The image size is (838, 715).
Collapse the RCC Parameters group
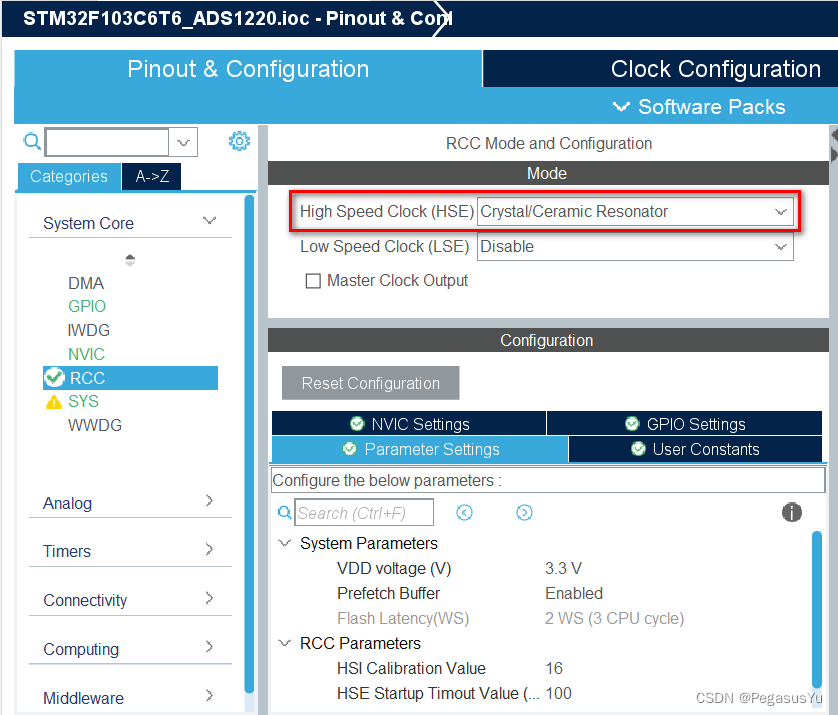285,643
